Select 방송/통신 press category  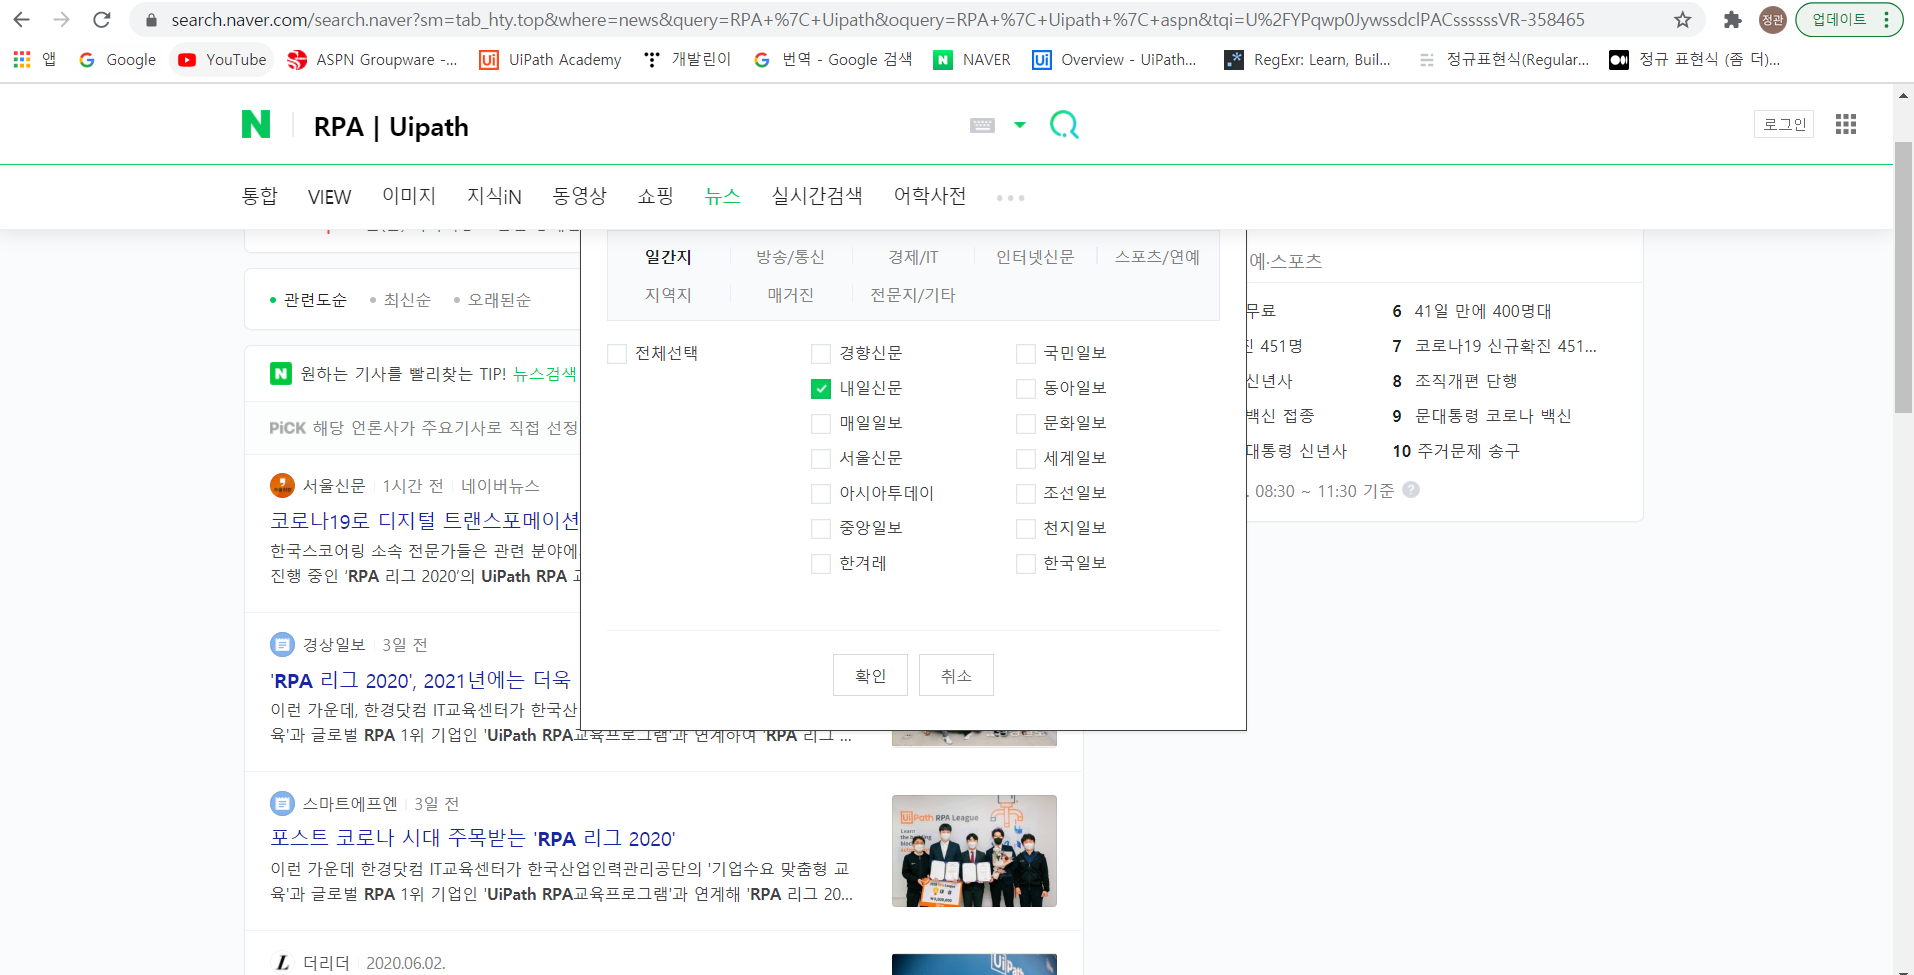(790, 257)
